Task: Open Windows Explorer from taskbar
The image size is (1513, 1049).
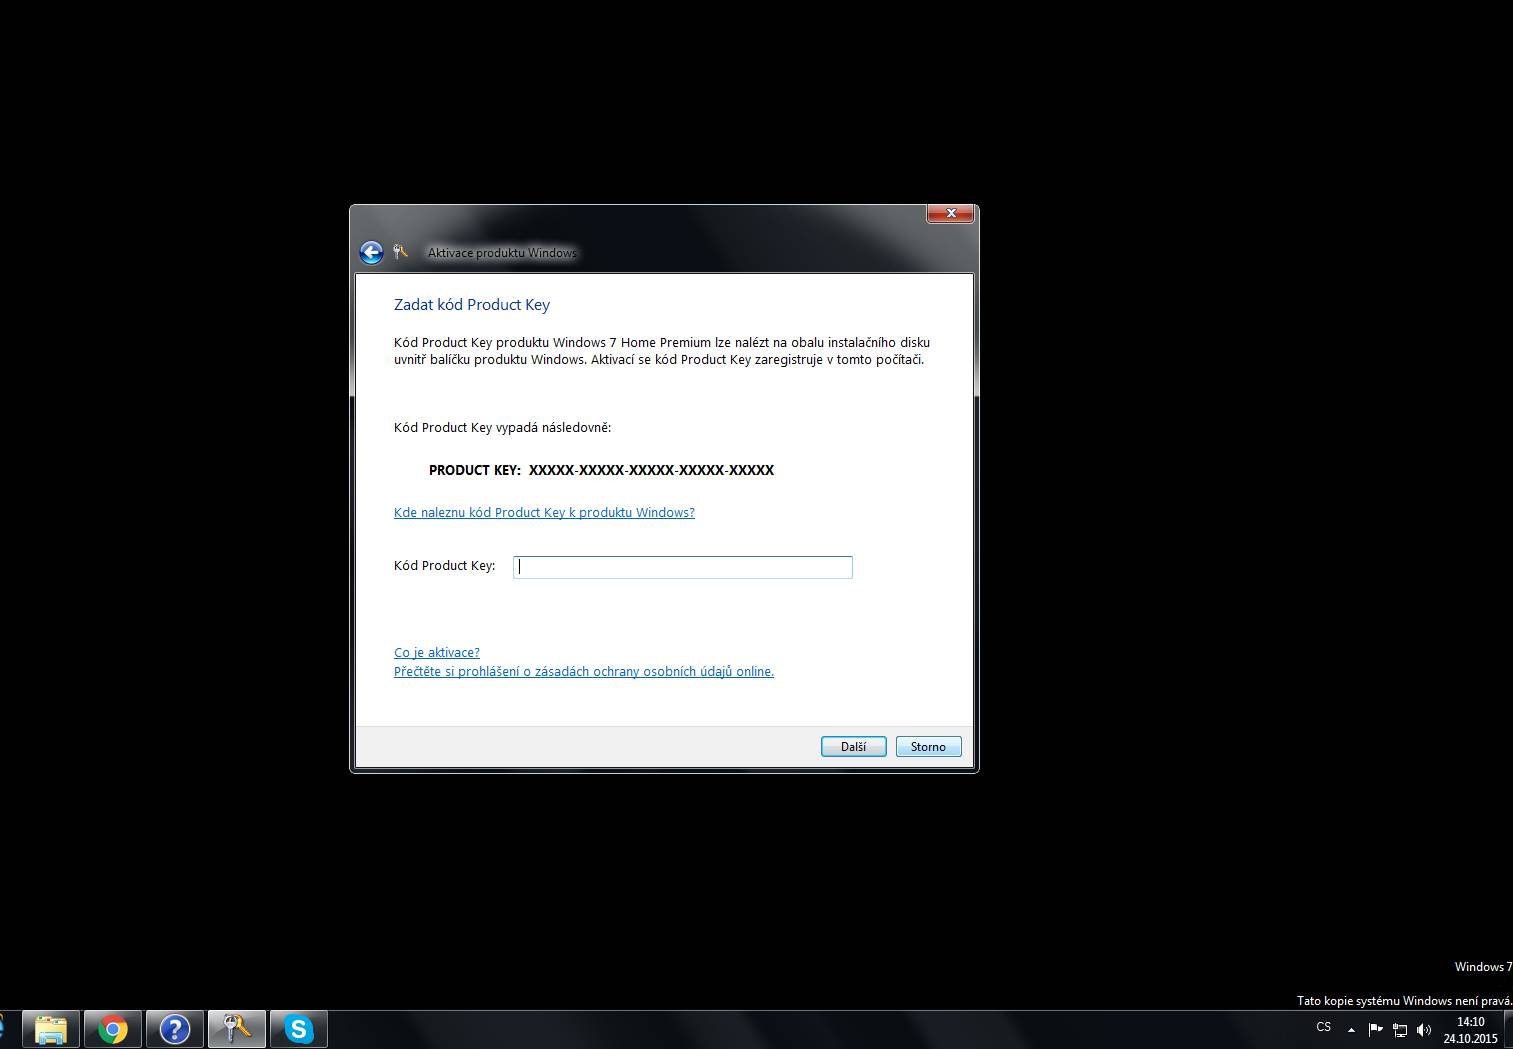Action: coord(51,1029)
